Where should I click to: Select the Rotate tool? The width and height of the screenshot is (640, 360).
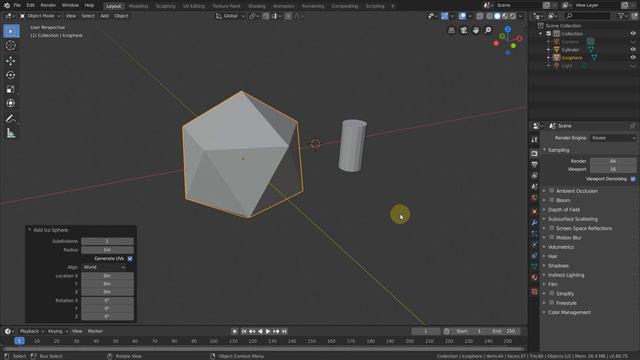pyautogui.click(x=11, y=75)
